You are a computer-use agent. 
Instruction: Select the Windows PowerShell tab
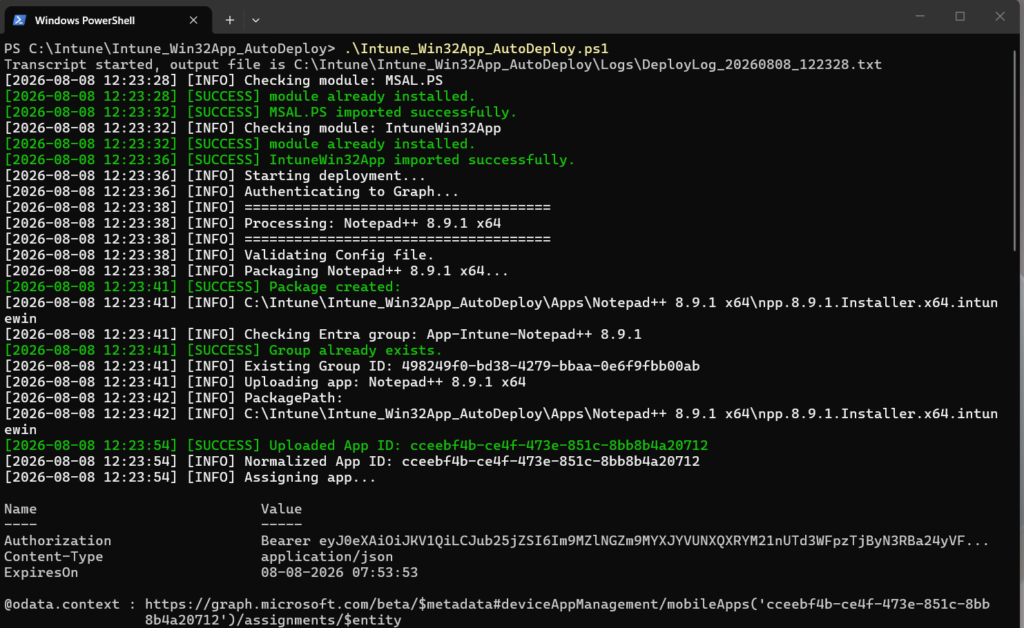pos(108,20)
